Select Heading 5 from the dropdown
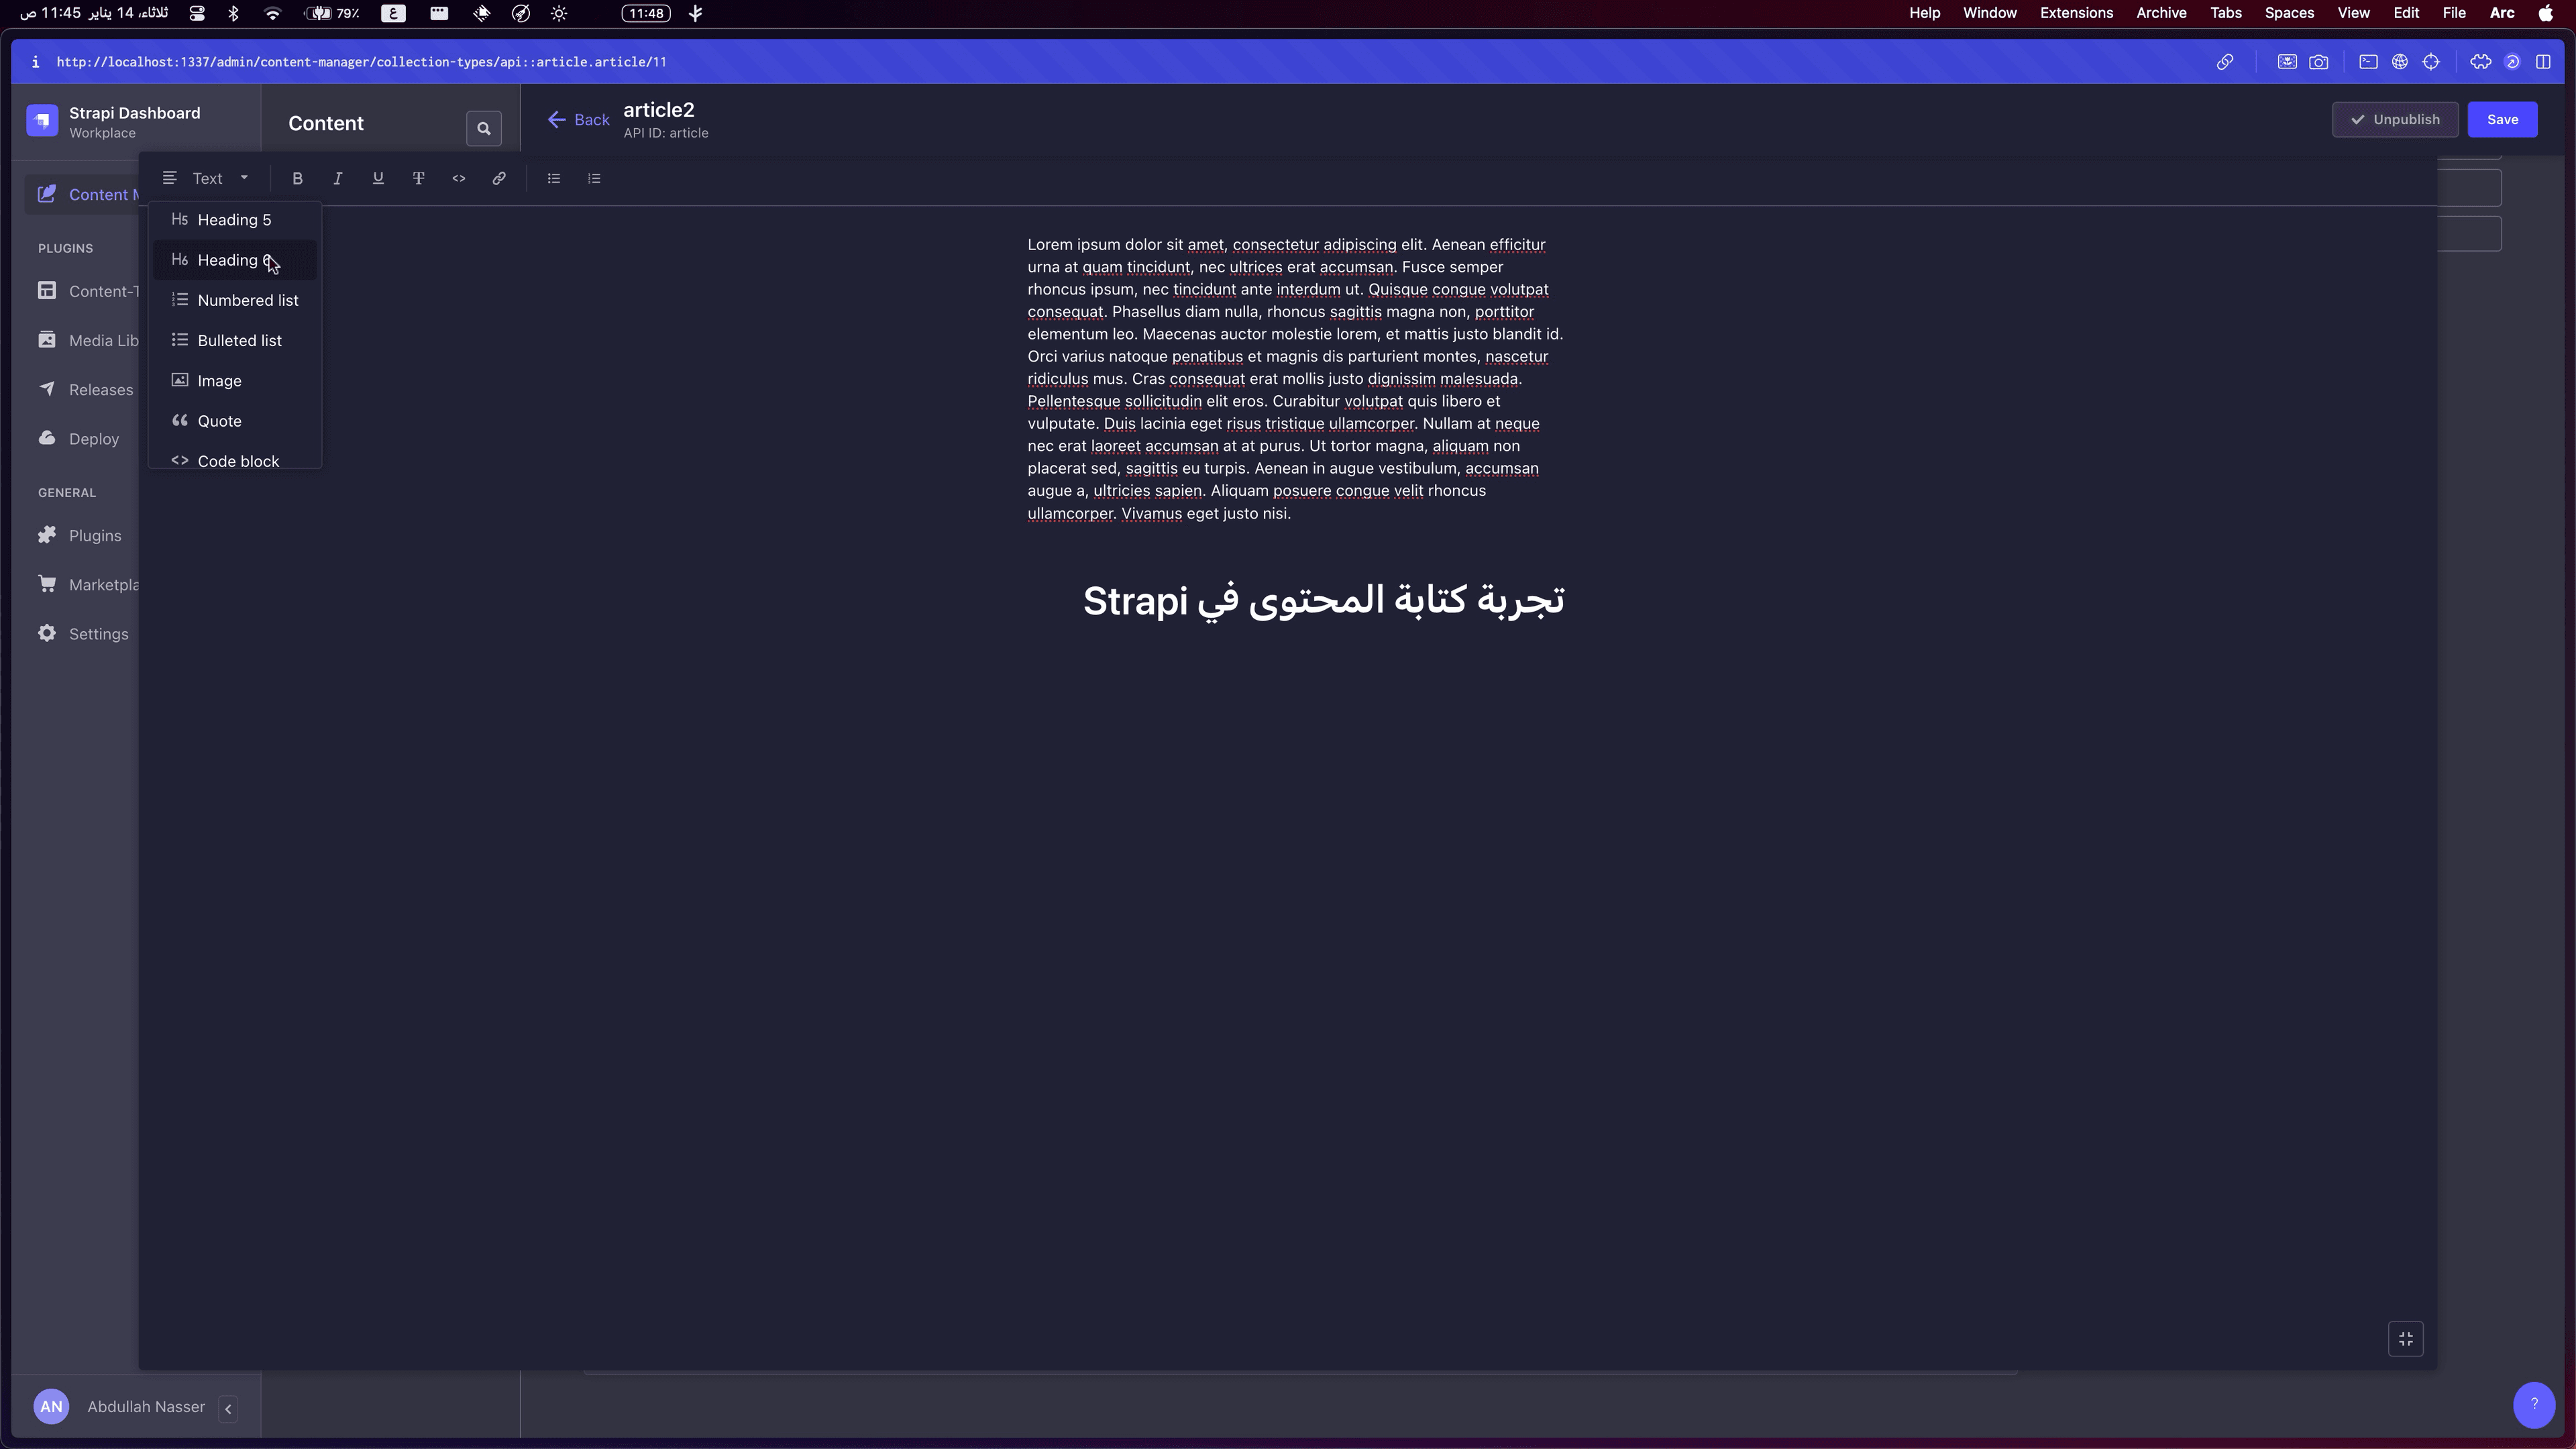 click(x=234, y=220)
